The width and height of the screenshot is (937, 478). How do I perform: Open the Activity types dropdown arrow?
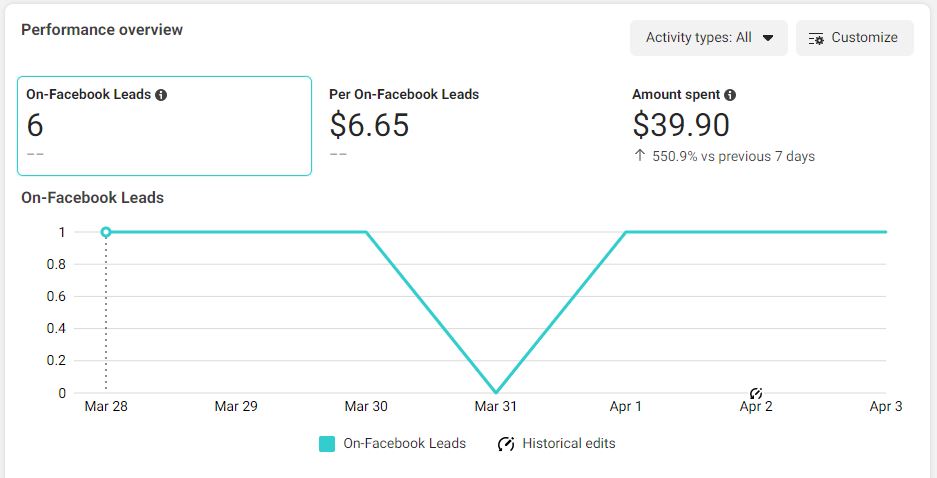click(x=768, y=38)
